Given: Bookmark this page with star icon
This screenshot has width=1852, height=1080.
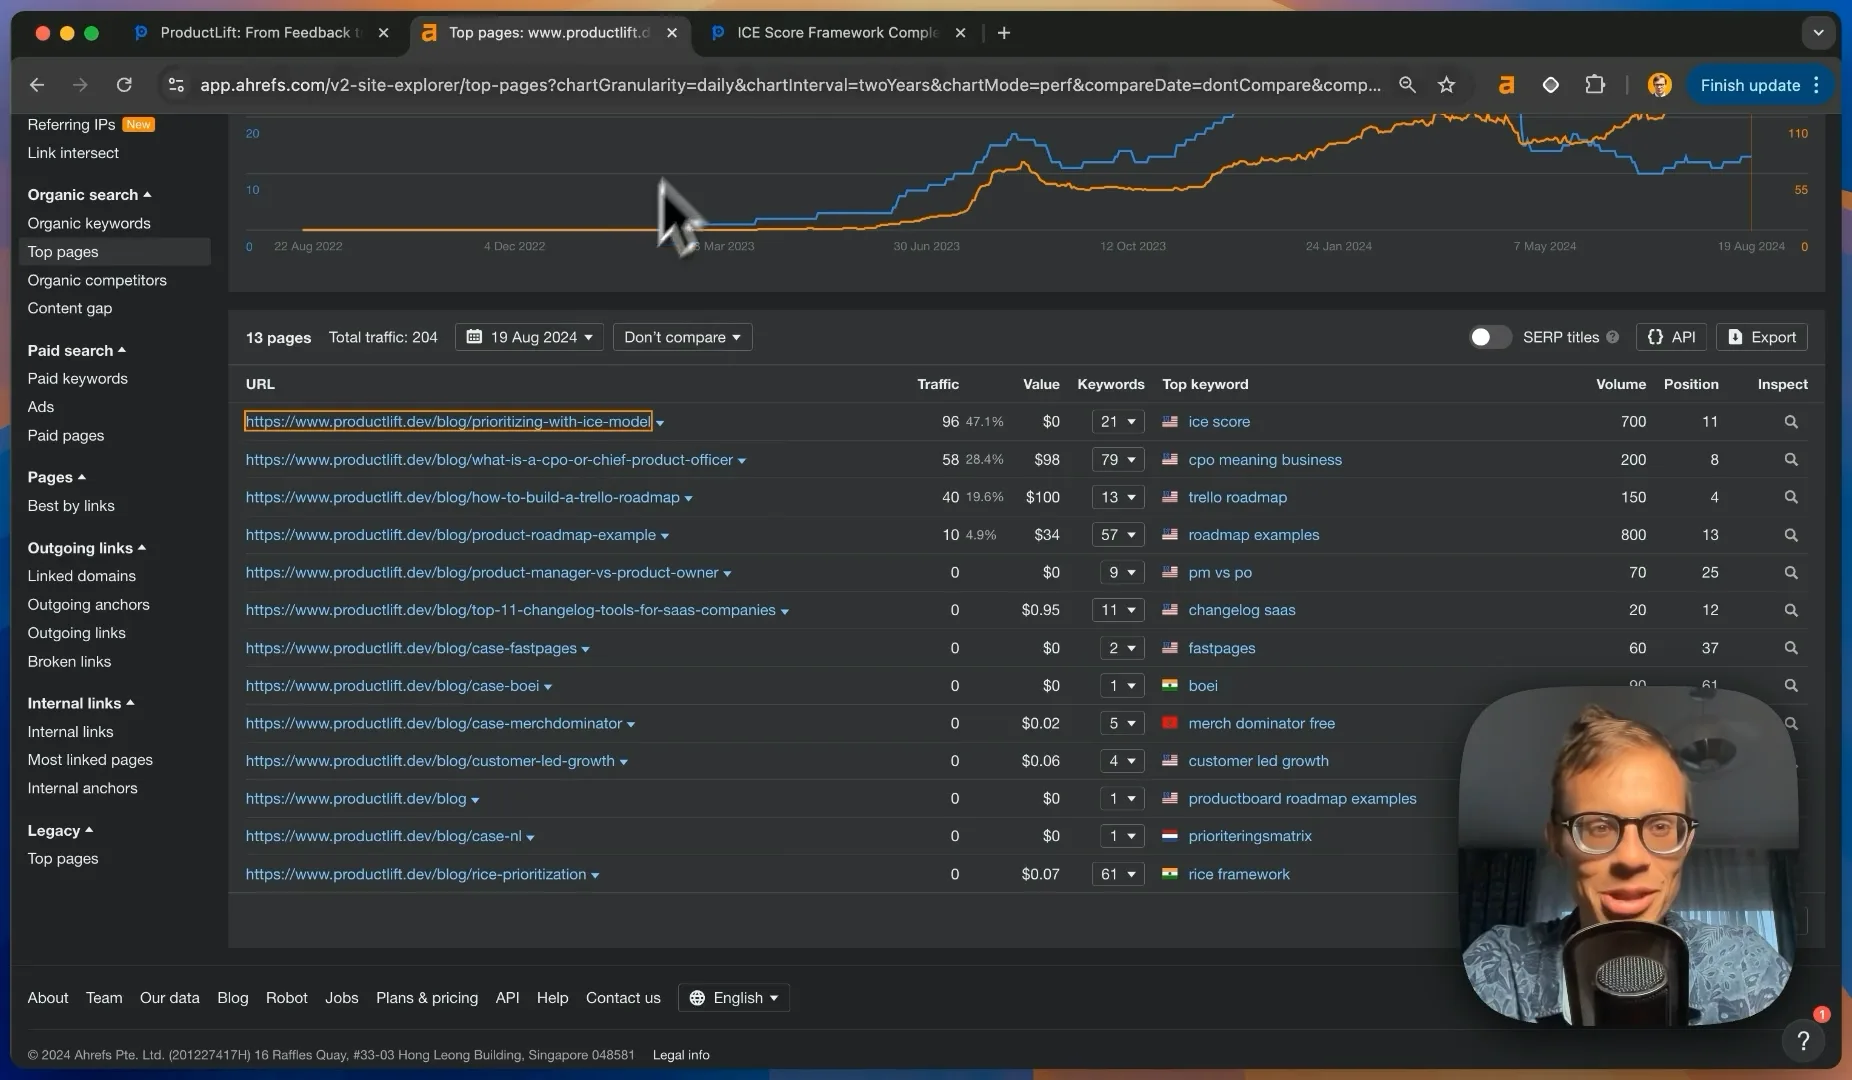Looking at the screenshot, I should (1446, 85).
